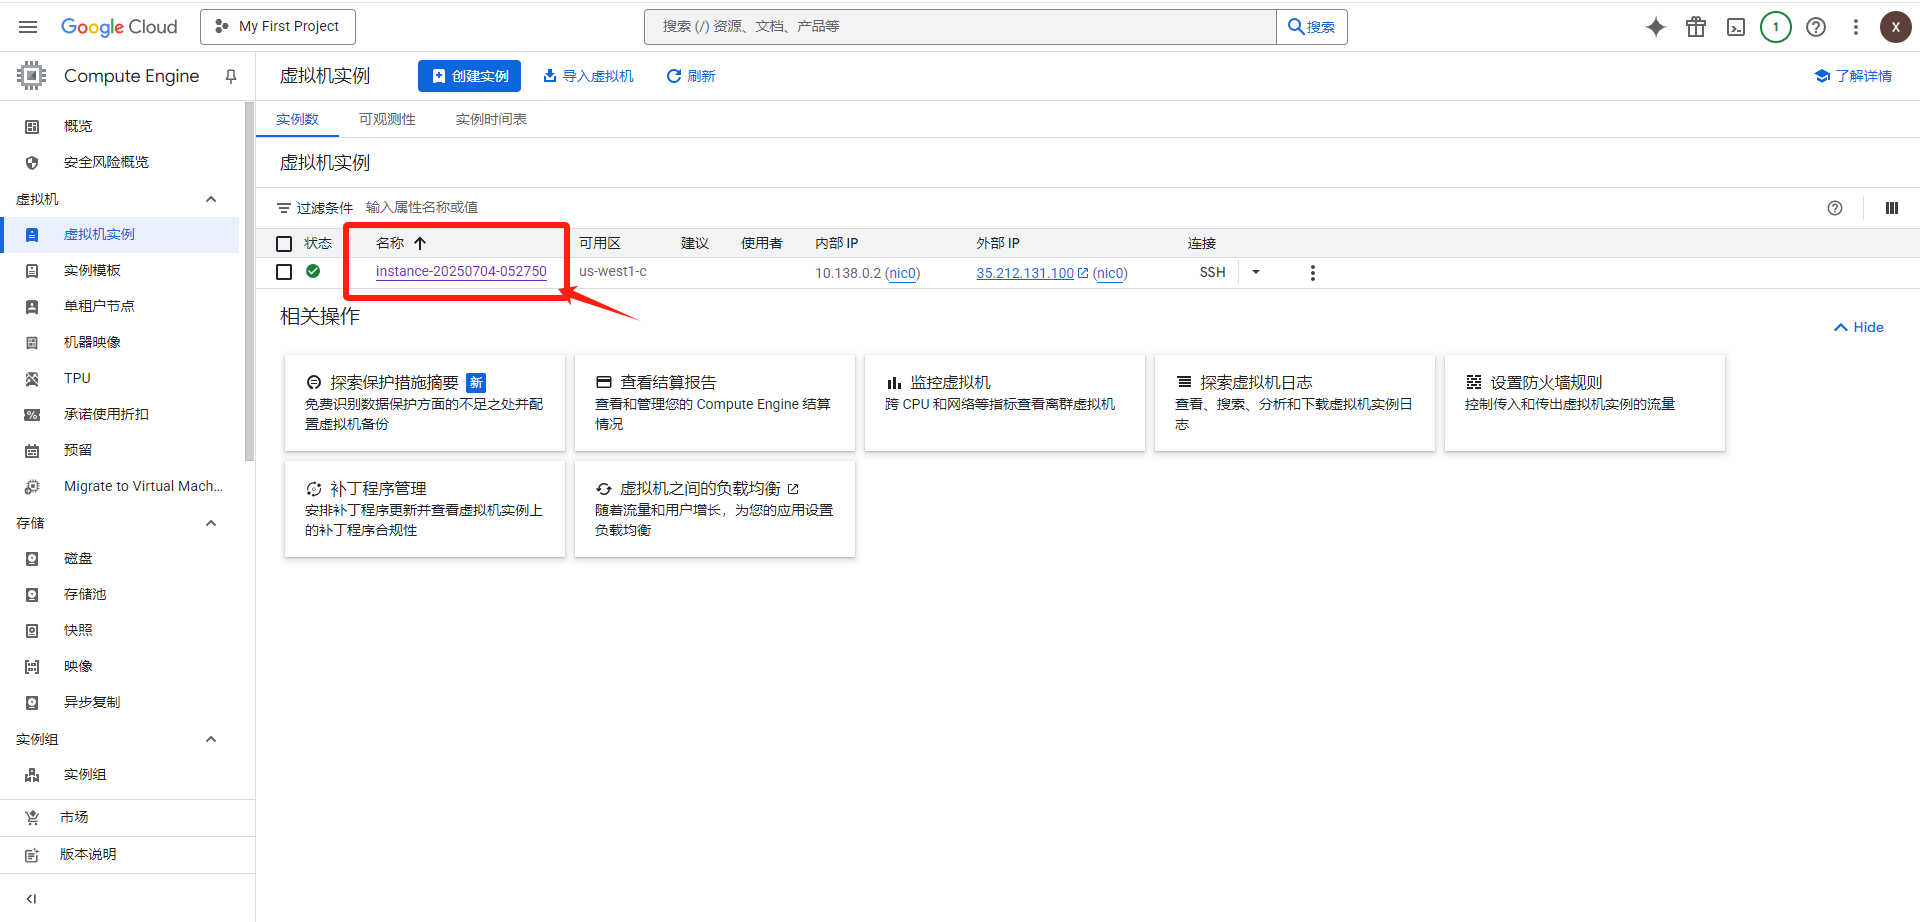Open the header three-dot settings menu
This screenshot has width=1920, height=922.
[1856, 27]
